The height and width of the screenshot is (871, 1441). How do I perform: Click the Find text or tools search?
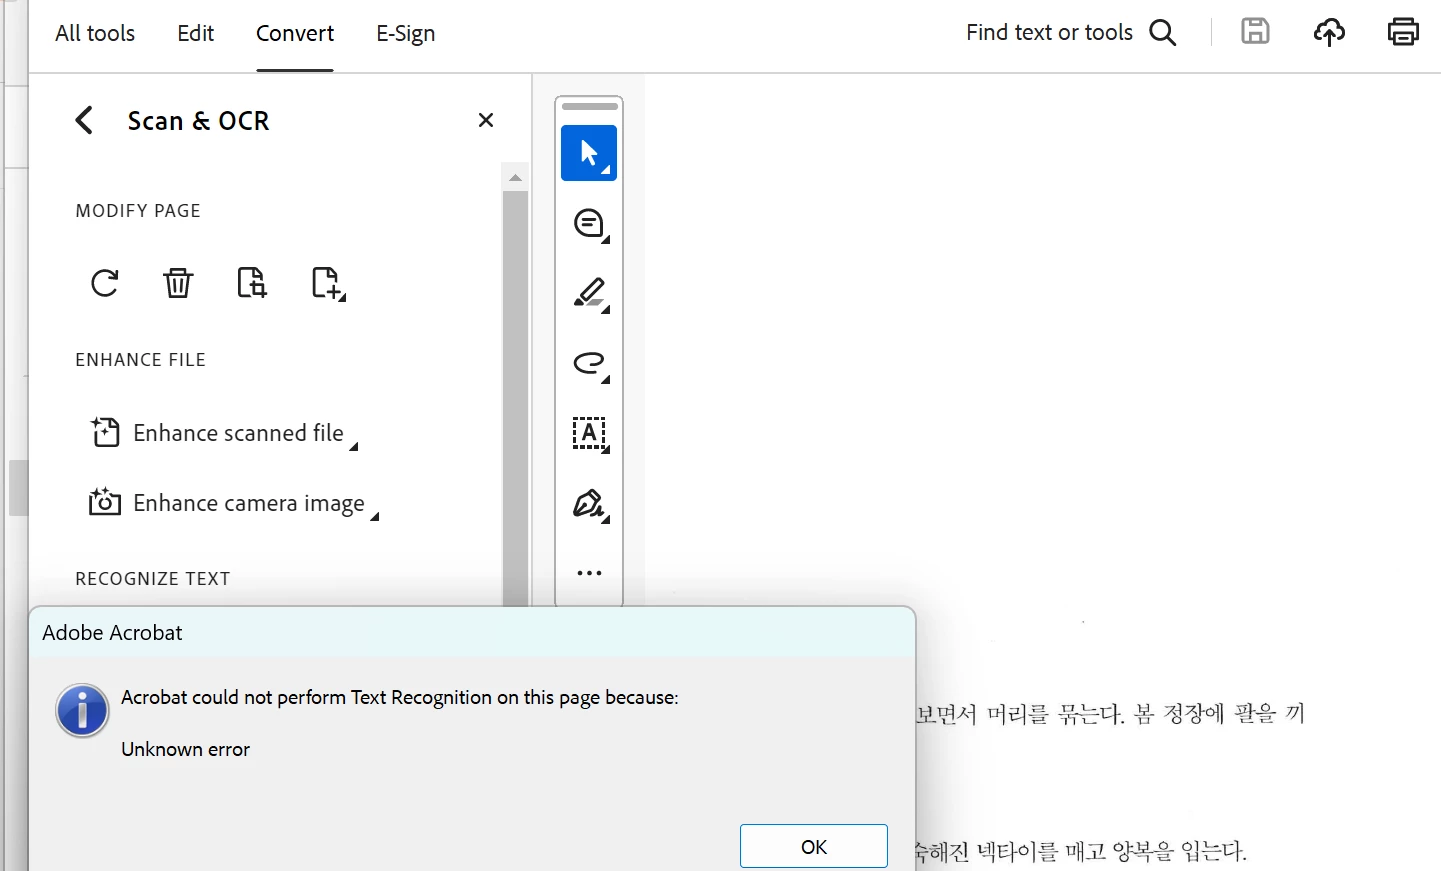click(1049, 32)
